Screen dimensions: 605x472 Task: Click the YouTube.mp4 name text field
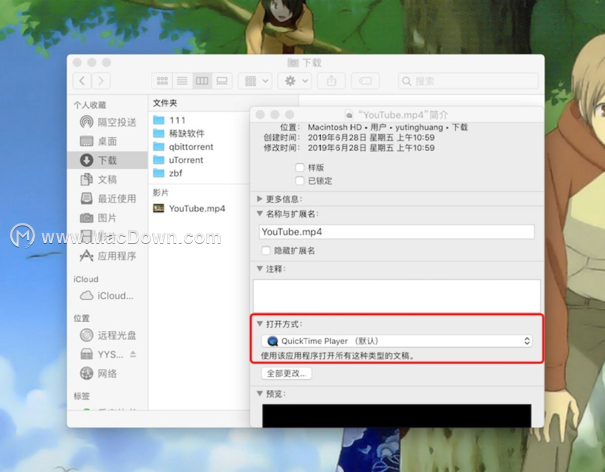(x=397, y=232)
